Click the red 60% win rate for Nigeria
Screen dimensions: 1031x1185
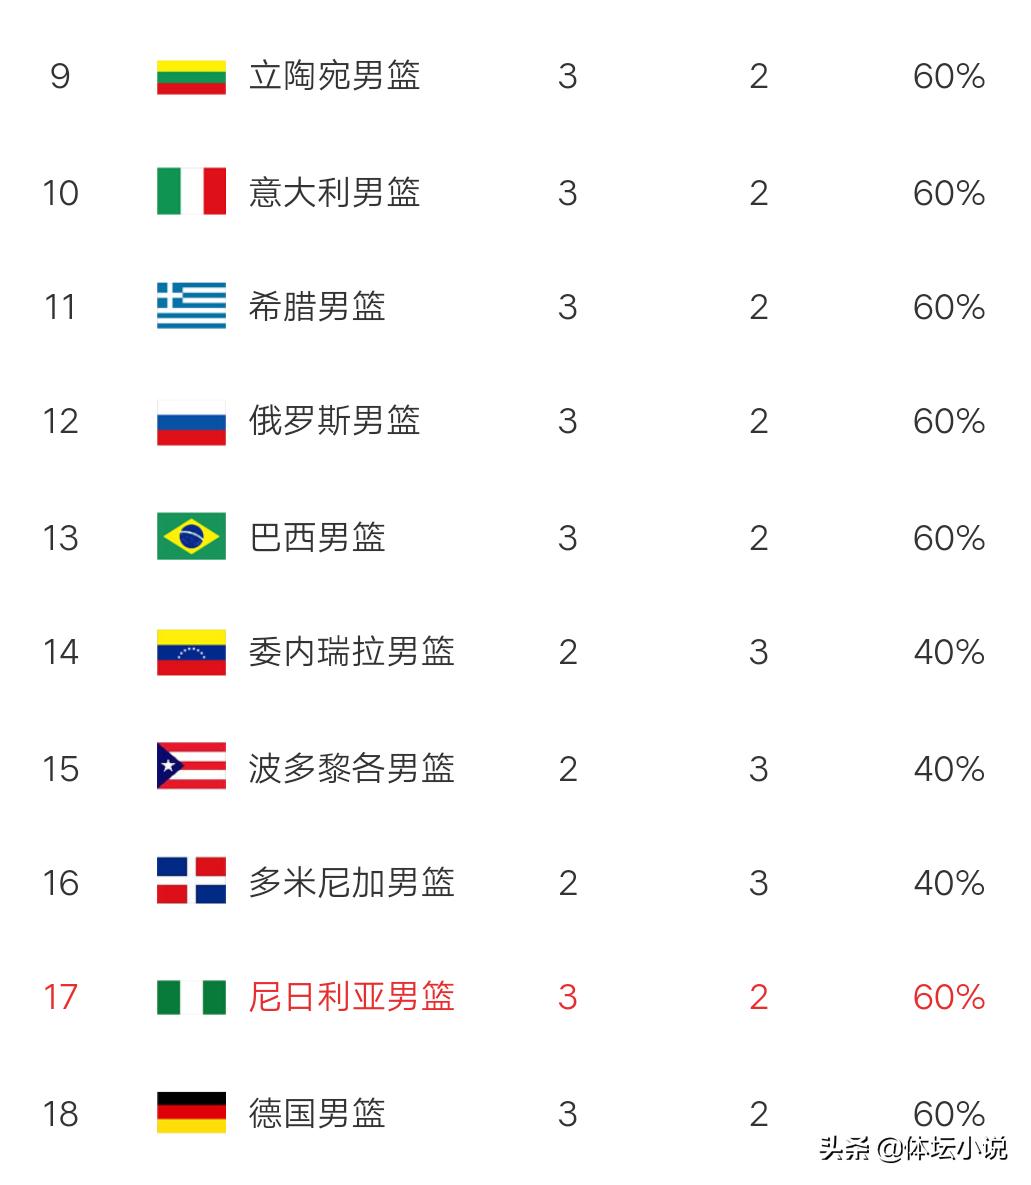pos(949,997)
